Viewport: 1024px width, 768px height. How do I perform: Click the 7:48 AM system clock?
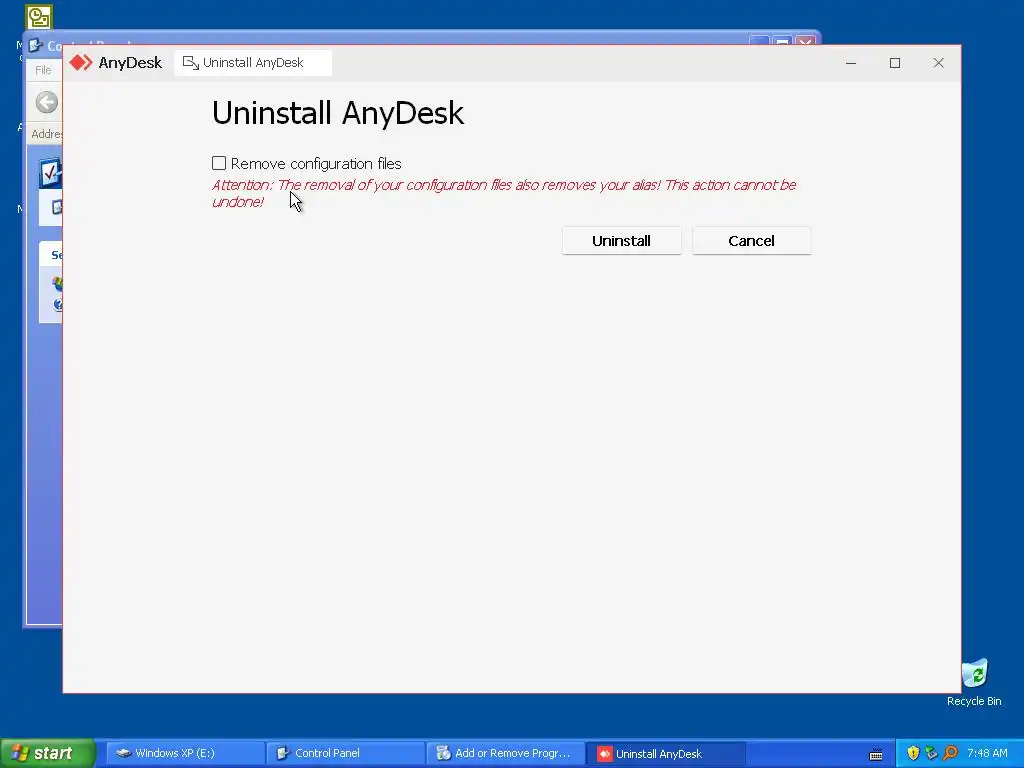[x=987, y=754]
